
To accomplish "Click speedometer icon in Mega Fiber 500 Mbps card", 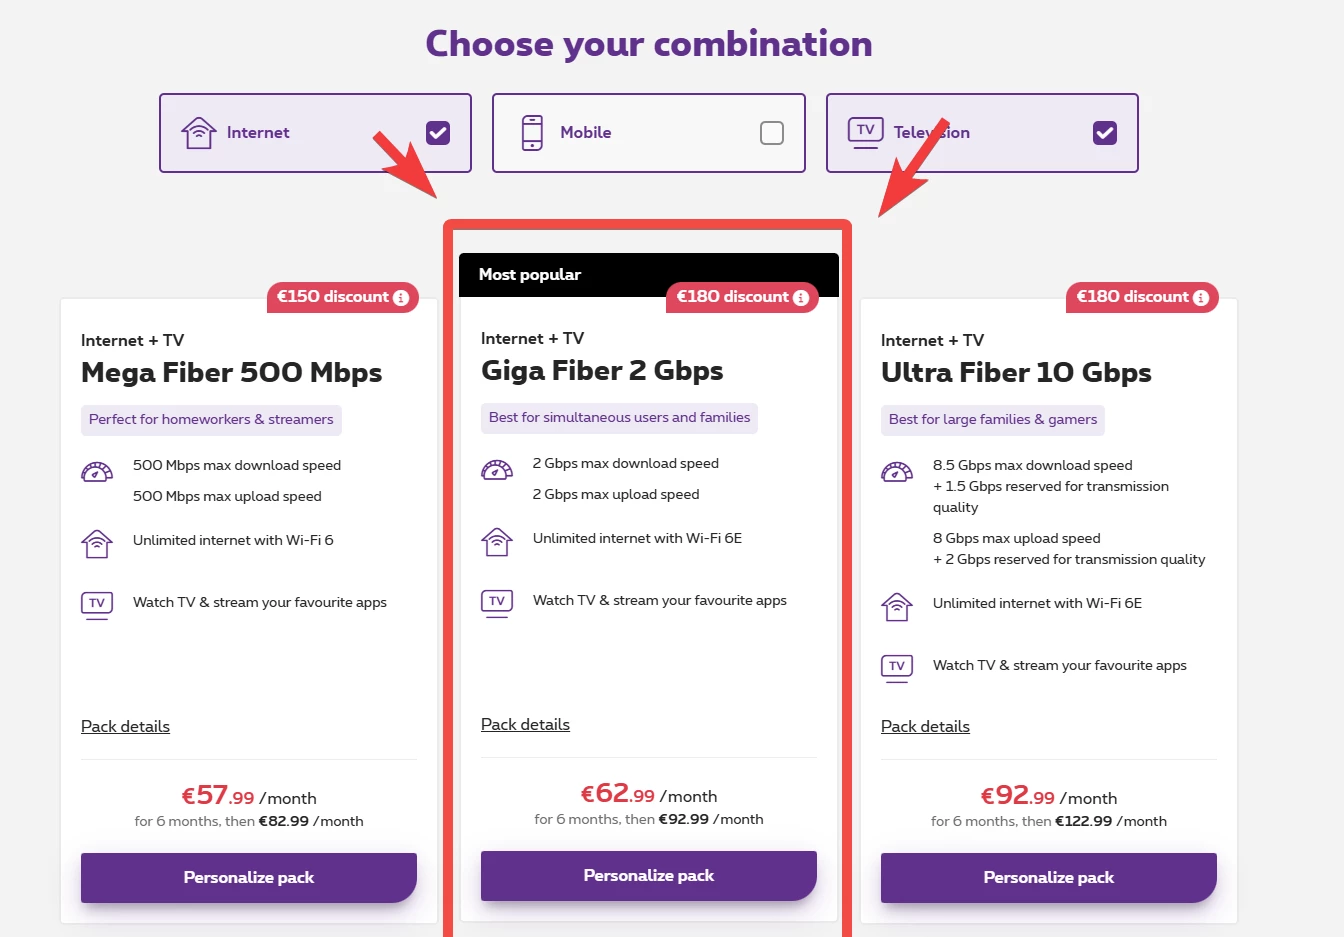I will tap(97, 472).
